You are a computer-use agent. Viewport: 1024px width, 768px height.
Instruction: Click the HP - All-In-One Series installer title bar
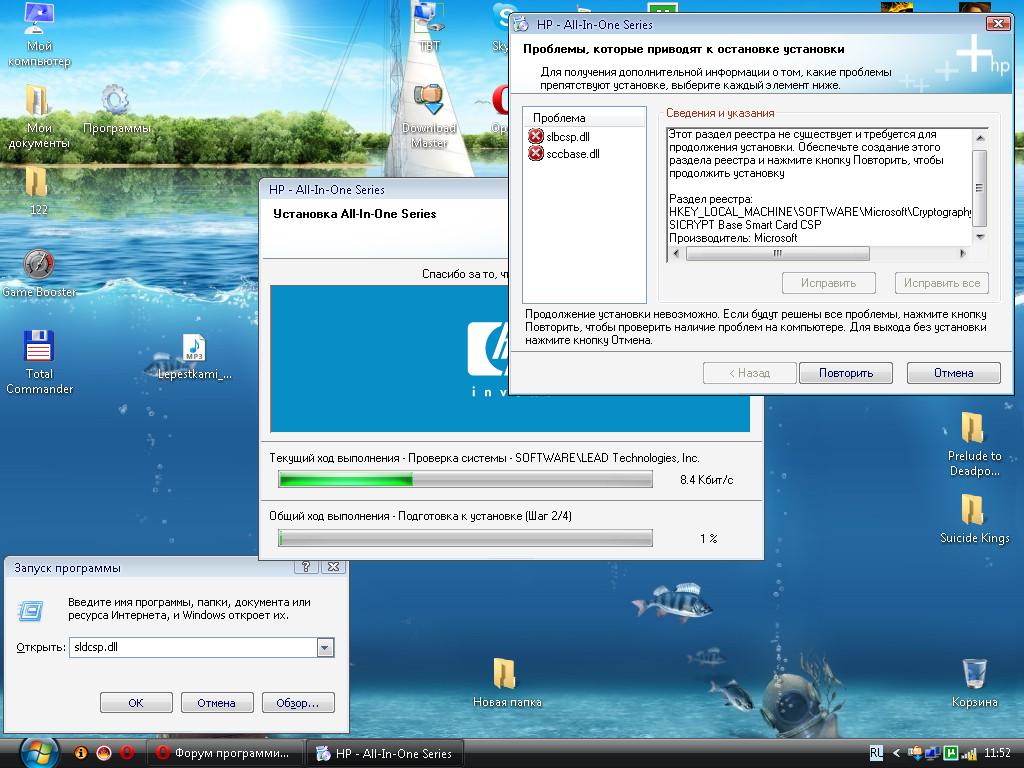pos(384,189)
